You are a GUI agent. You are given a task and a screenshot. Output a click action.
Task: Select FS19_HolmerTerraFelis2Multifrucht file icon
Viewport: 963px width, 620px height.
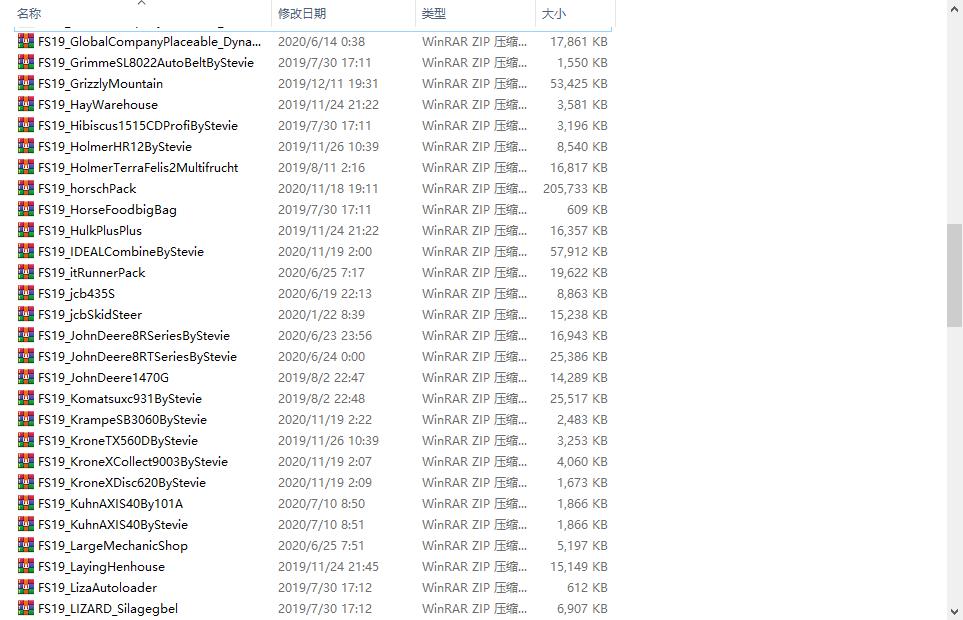point(26,167)
